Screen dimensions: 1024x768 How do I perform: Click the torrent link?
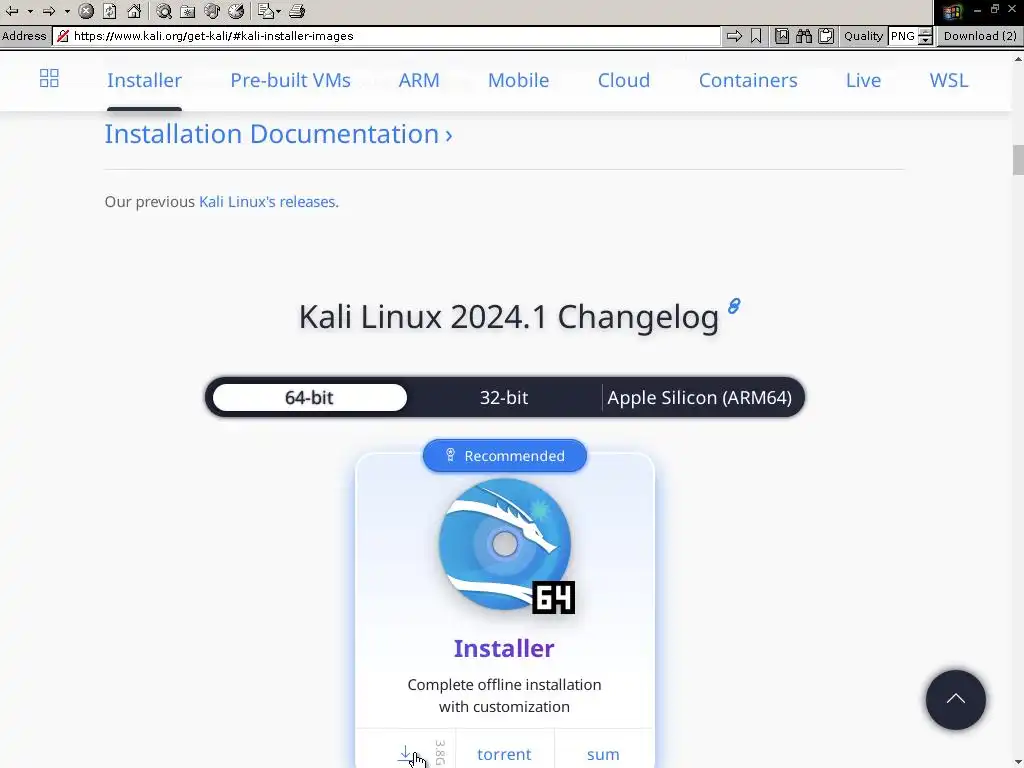click(504, 754)
